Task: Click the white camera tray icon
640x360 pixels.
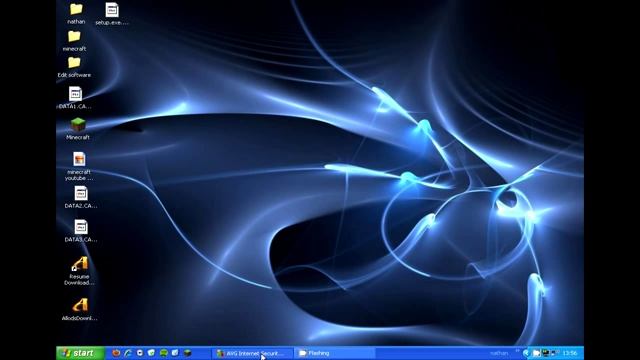Action: (x=537, y=353)
